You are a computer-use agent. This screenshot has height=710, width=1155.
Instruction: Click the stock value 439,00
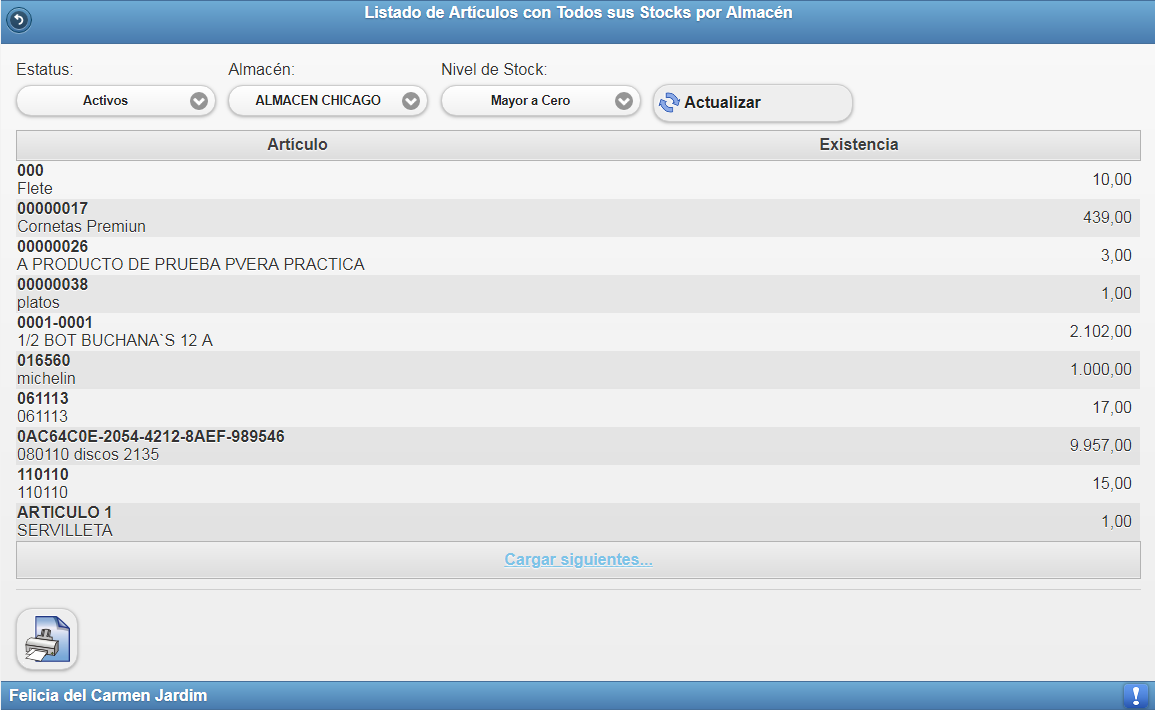click(x=1107, y=218)
